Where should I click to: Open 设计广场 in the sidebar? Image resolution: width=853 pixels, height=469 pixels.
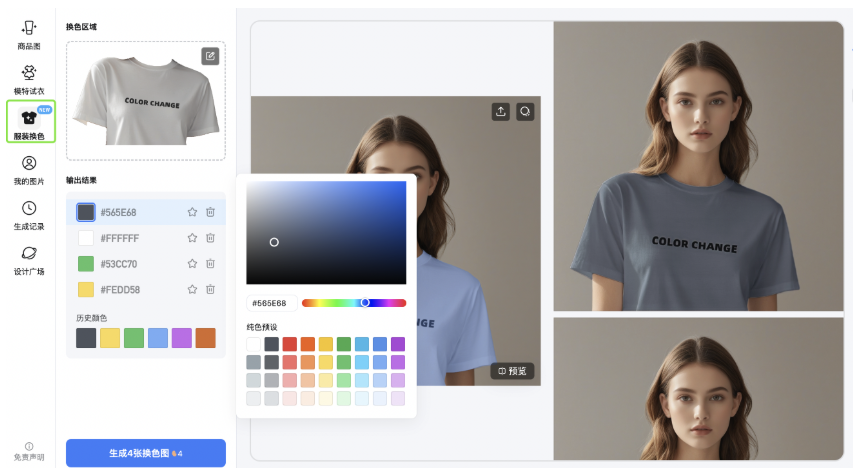tap(29, 259)
